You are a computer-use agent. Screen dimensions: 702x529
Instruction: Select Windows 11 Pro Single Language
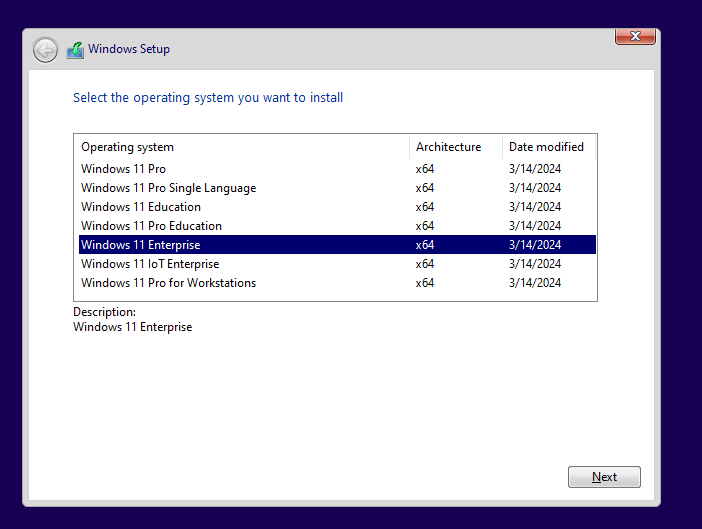pos(337,188)
